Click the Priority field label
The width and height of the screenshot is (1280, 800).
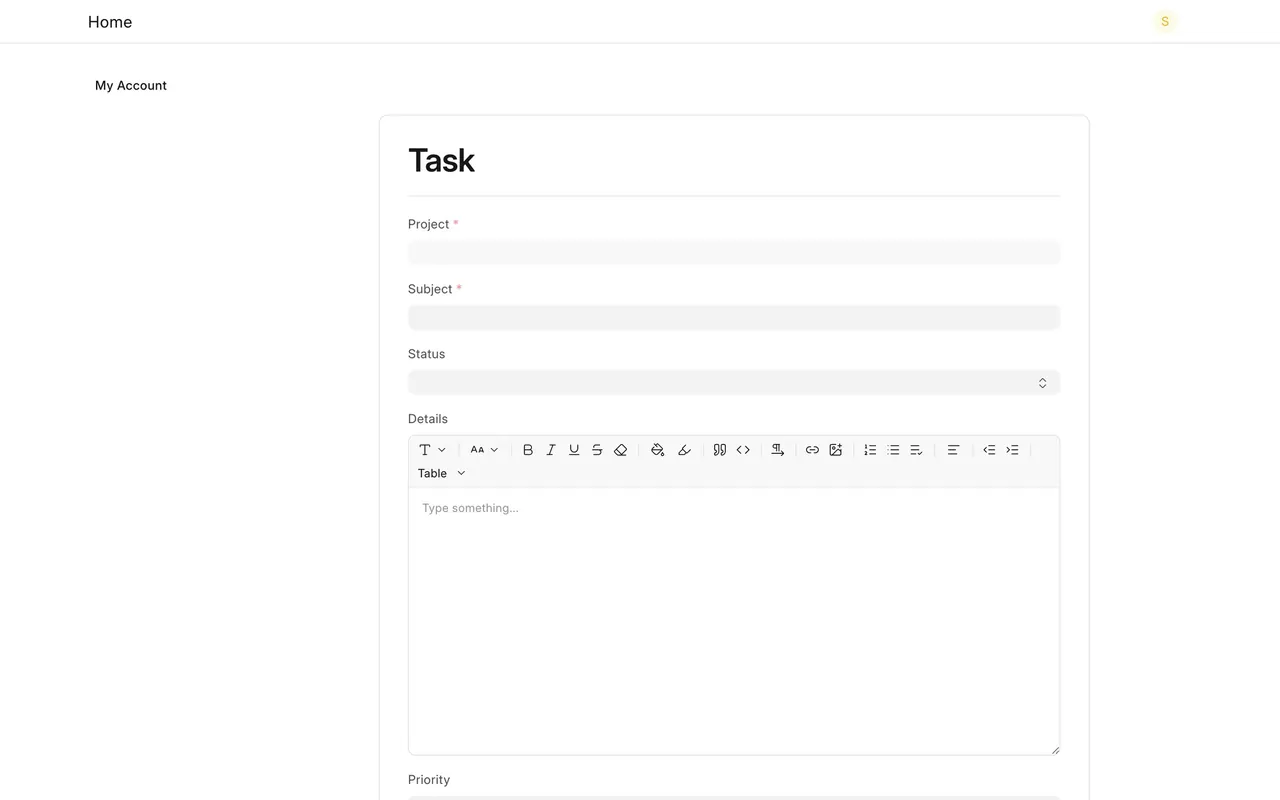tap(429, 780)
